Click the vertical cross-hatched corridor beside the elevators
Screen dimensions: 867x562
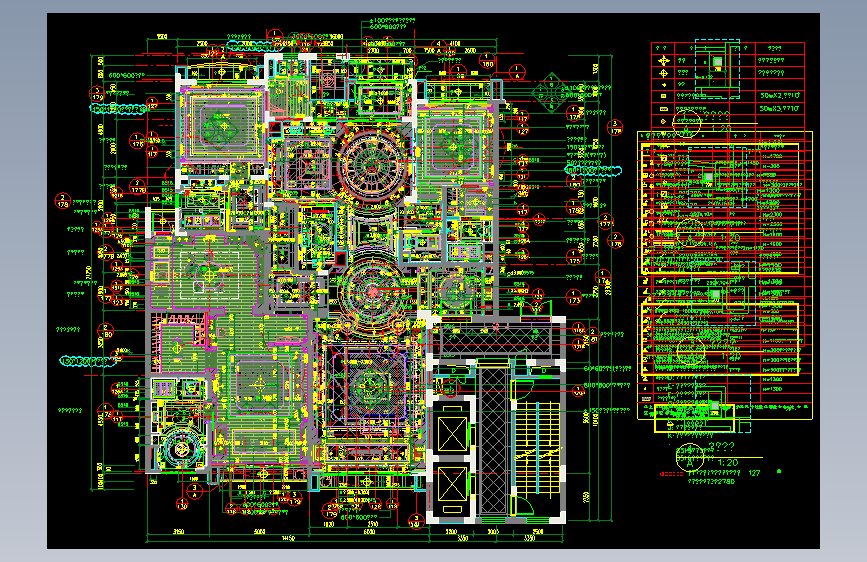click(493, 440)
